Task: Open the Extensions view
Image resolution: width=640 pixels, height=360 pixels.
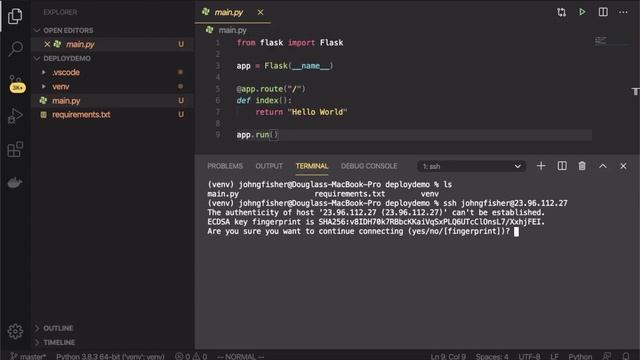Action: pos(15,149)
